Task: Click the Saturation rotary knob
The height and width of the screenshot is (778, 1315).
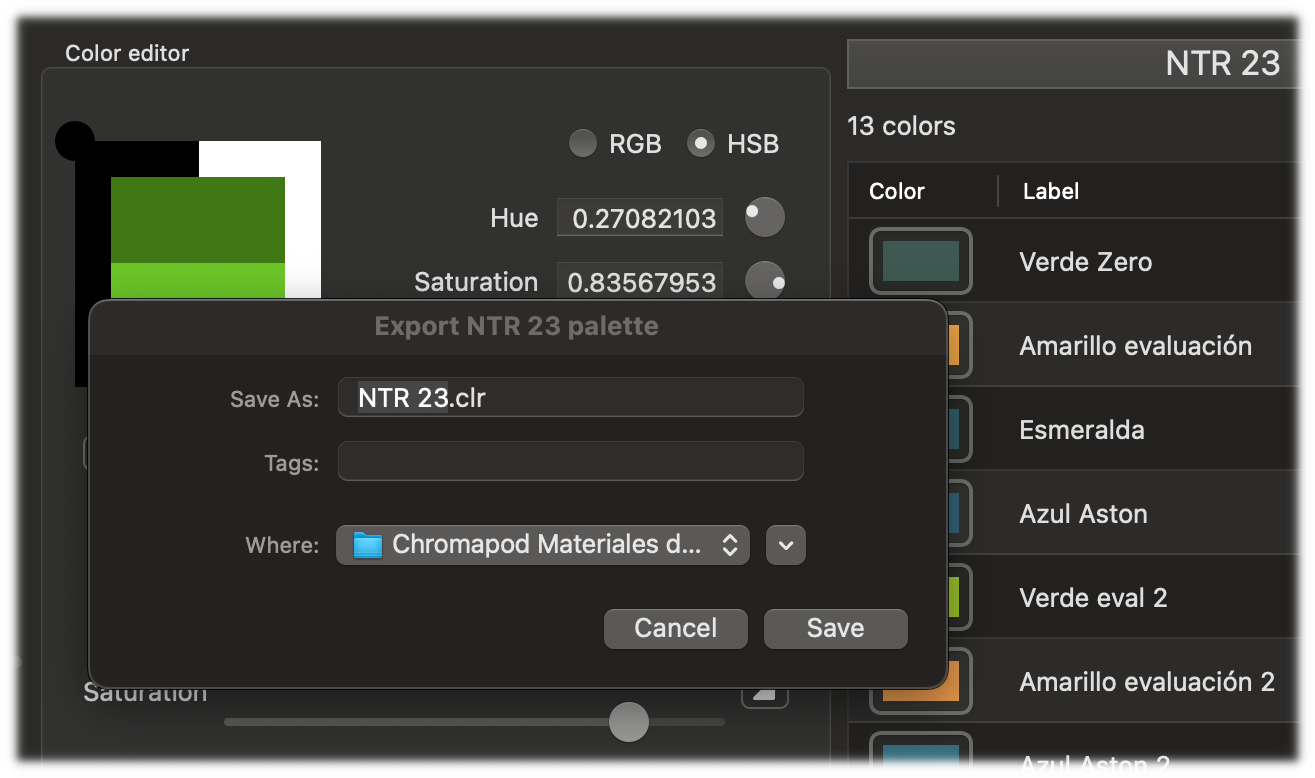Action: click(765, 281)
